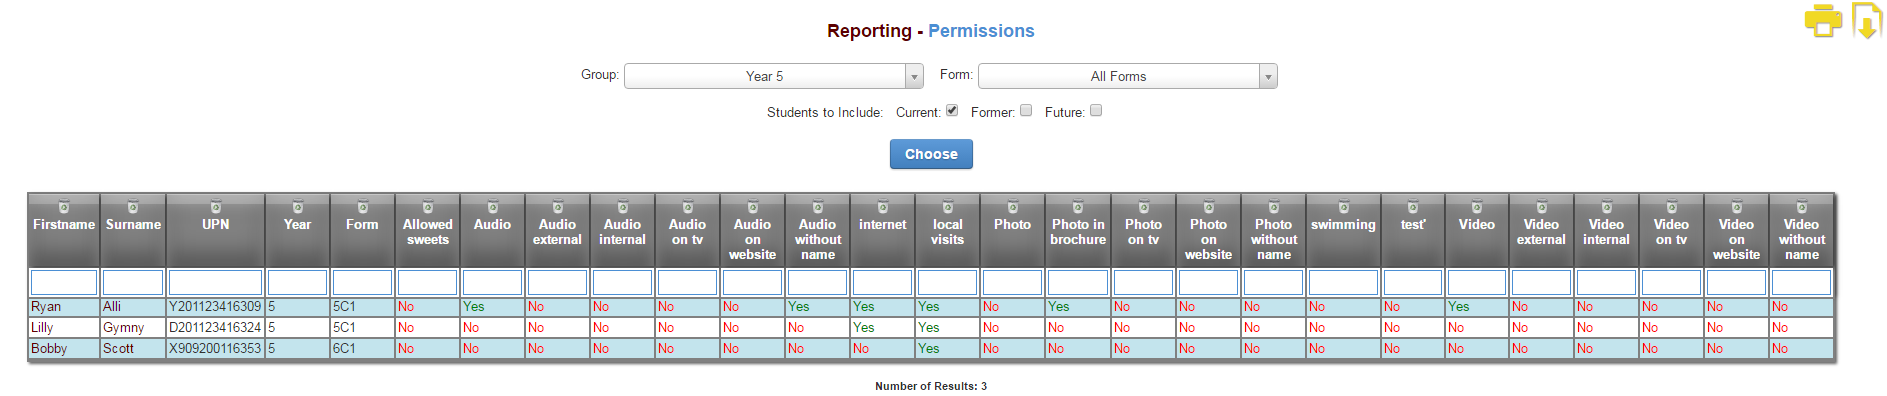Click the filter box under Allowed sweets

point(428,282)
